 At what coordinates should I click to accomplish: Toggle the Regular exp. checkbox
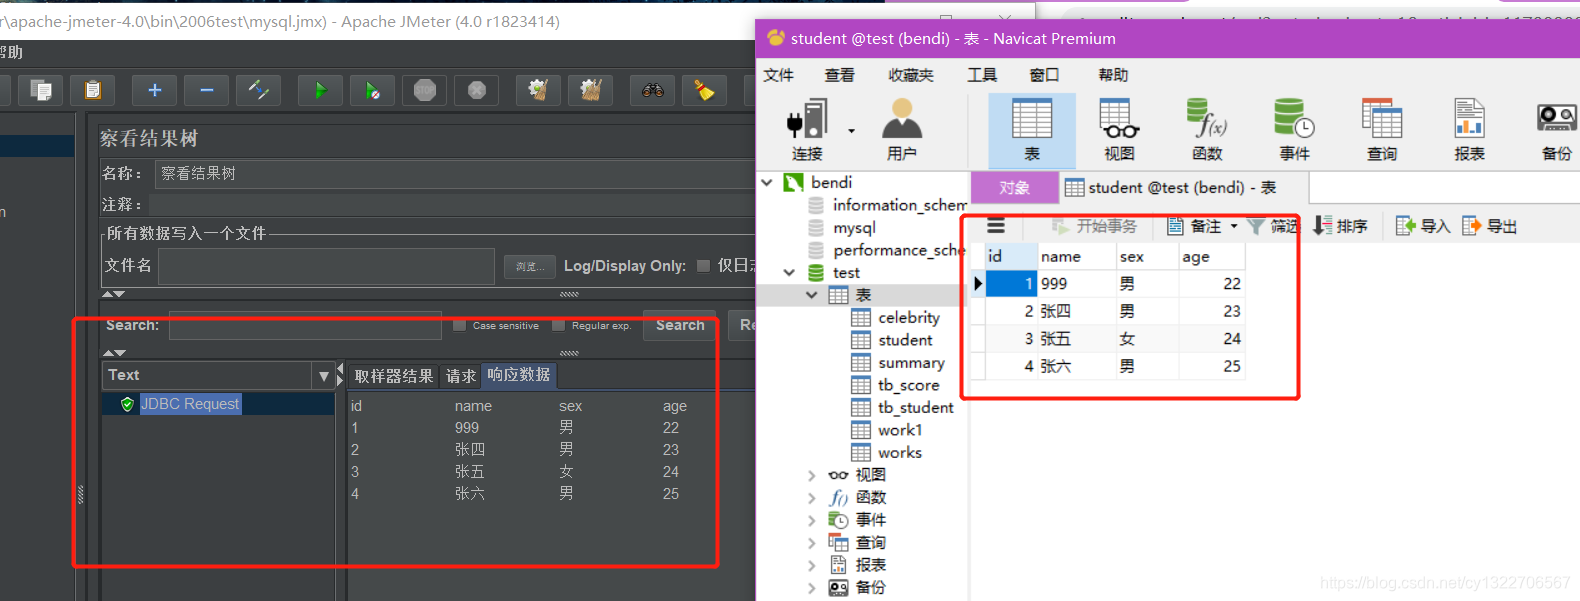coord(558,325)
